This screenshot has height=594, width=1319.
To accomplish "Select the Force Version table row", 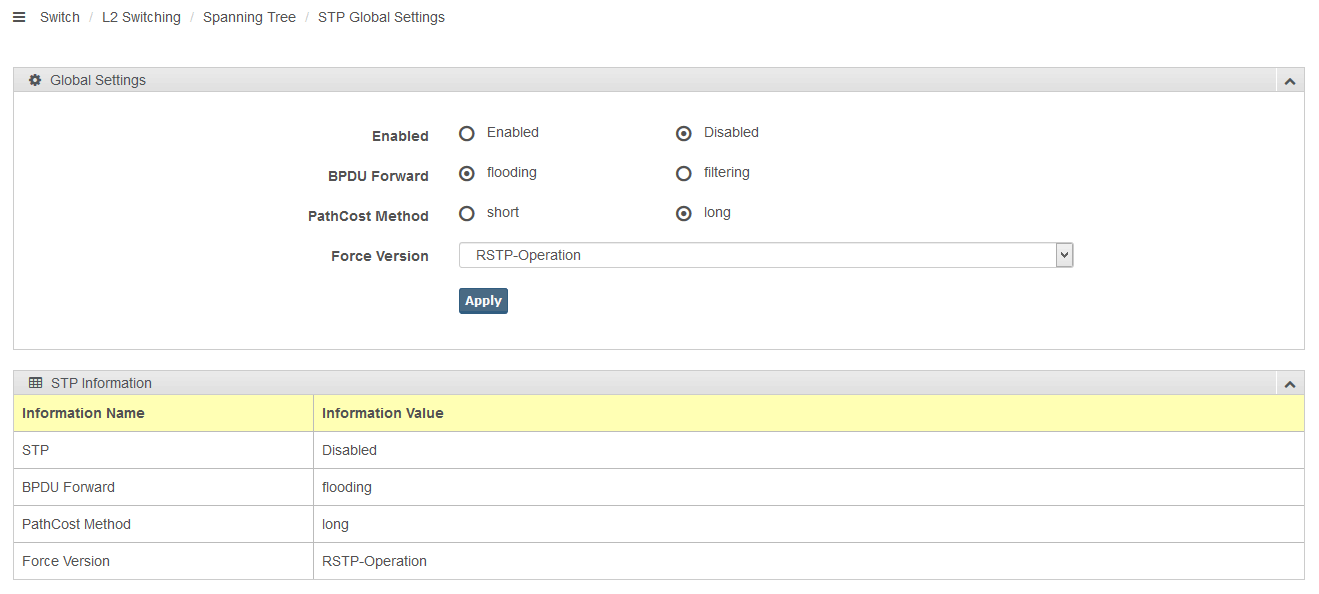I will pos(659,561).
